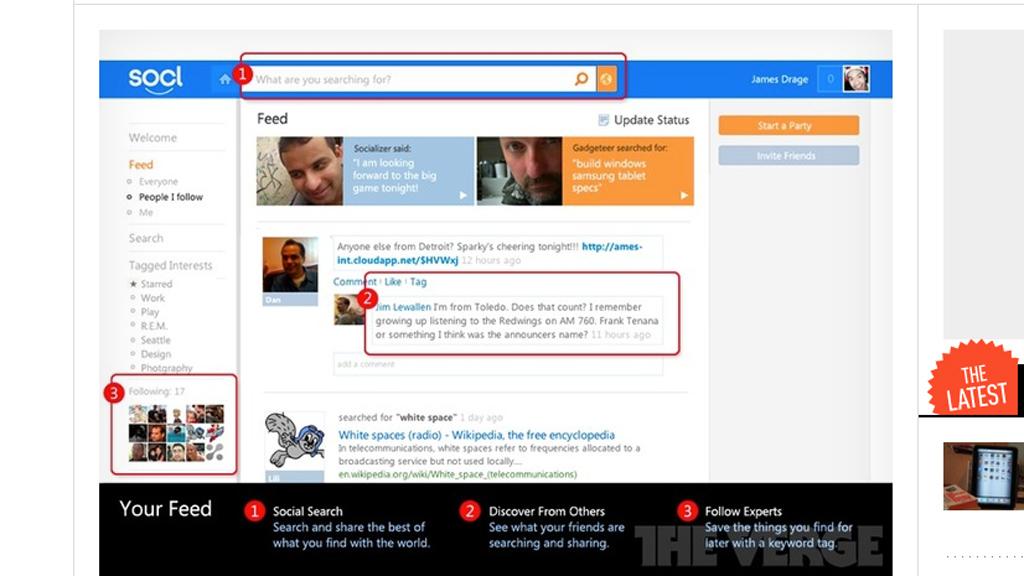
Task: Click the notification counter box showing 0
Action: click(829, 79)
